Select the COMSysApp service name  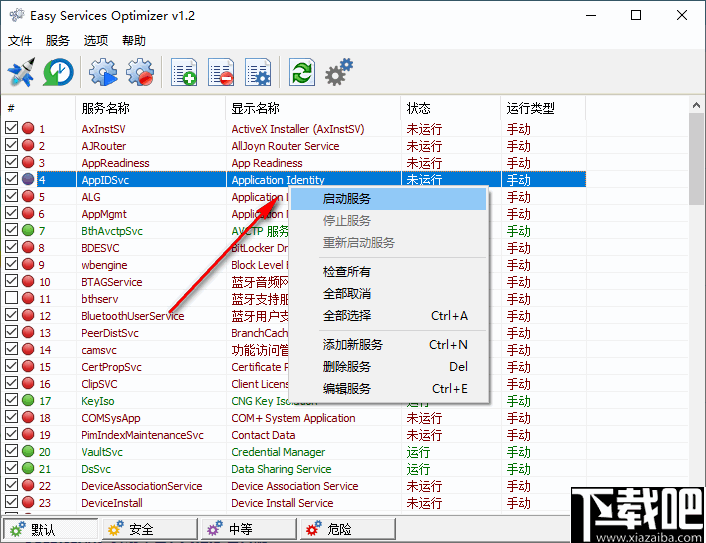(111, 418)
